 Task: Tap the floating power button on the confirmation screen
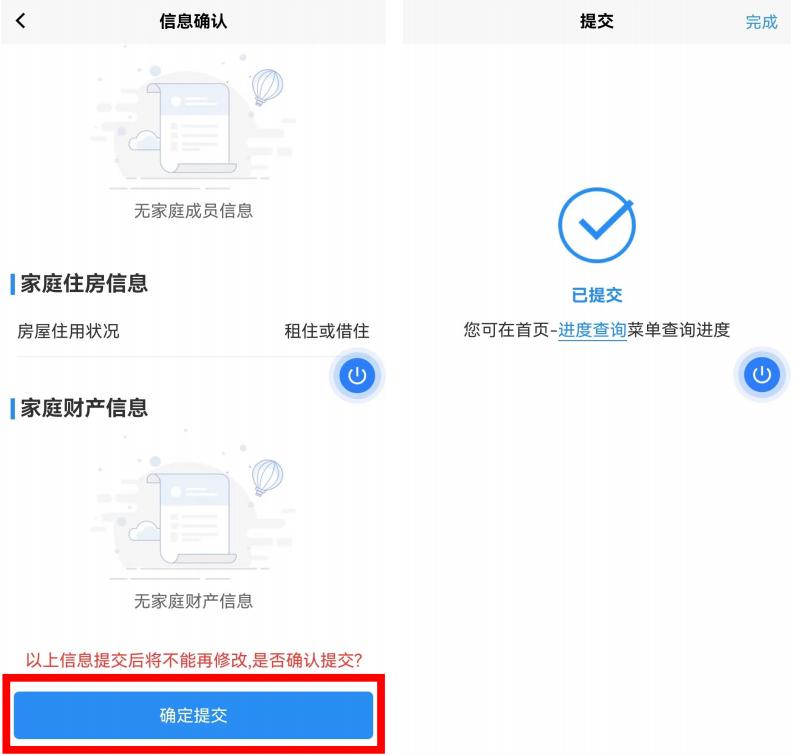click(x=357, y=376)
